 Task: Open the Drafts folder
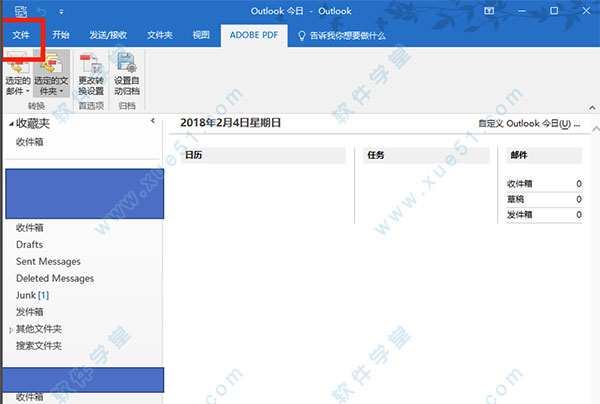coord(29,244)
